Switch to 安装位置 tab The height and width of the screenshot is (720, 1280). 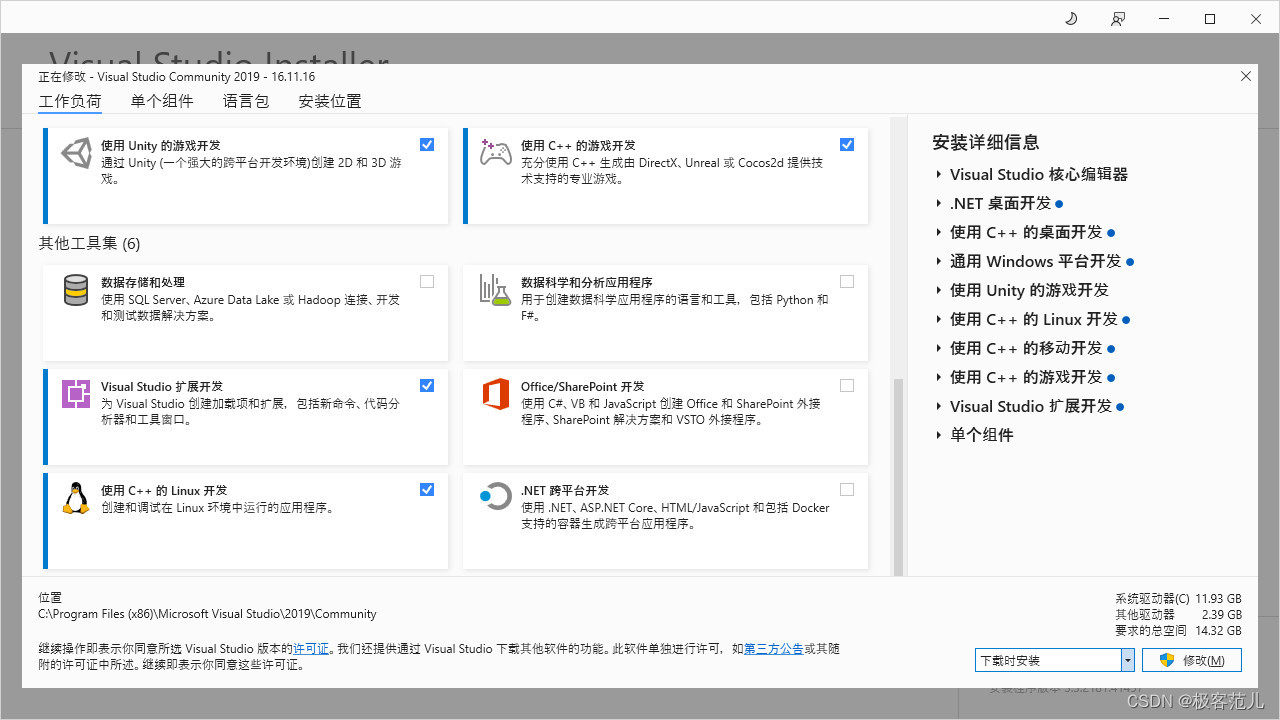330,101
